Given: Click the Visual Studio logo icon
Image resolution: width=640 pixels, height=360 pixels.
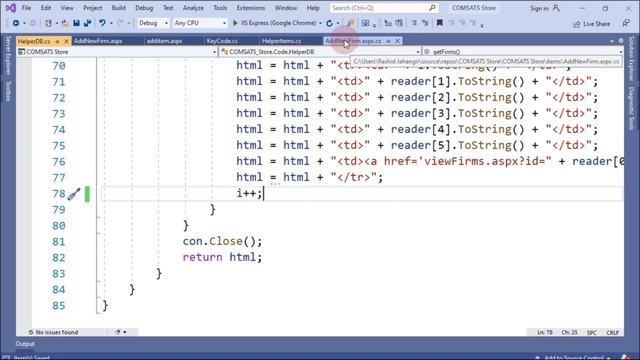Looking at the screenshot, I should click(x=11, y=8).
